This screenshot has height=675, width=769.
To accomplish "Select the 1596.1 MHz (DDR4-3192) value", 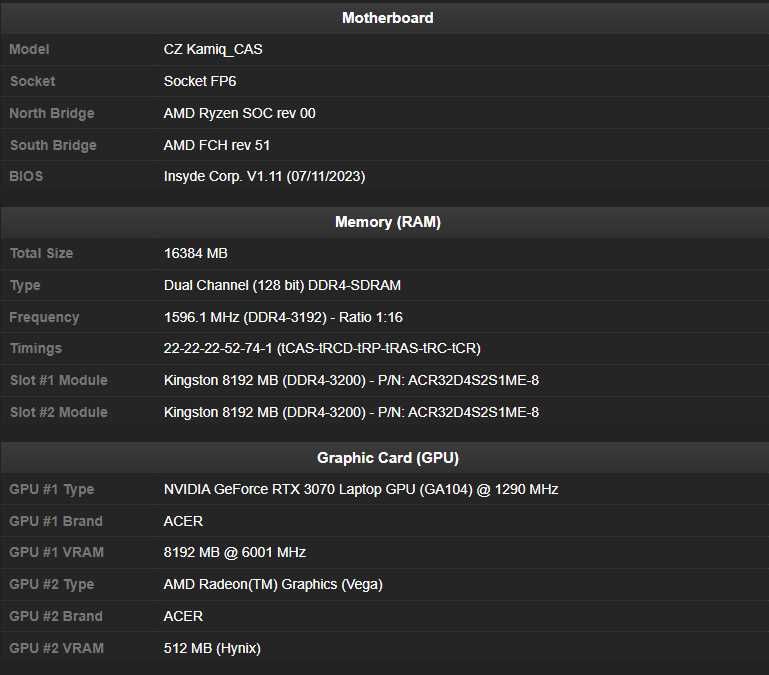I will point(283,317).
